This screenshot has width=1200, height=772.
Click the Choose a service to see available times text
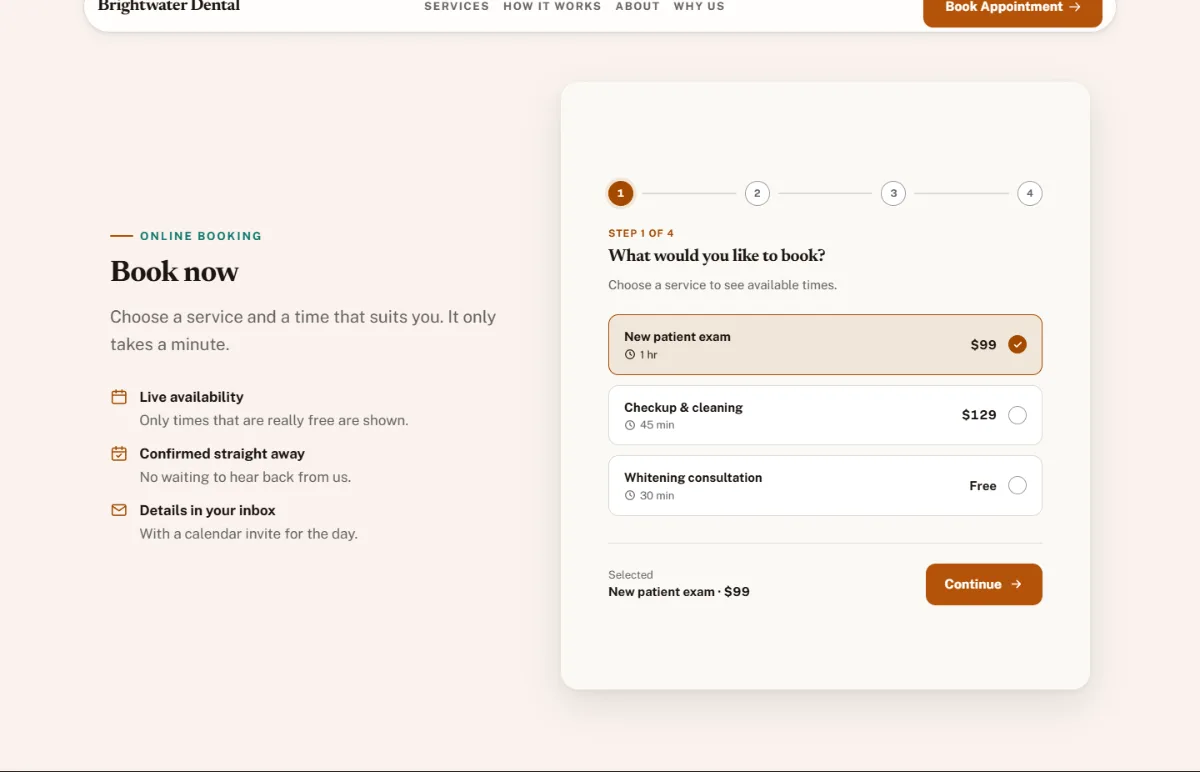[722, 285]
